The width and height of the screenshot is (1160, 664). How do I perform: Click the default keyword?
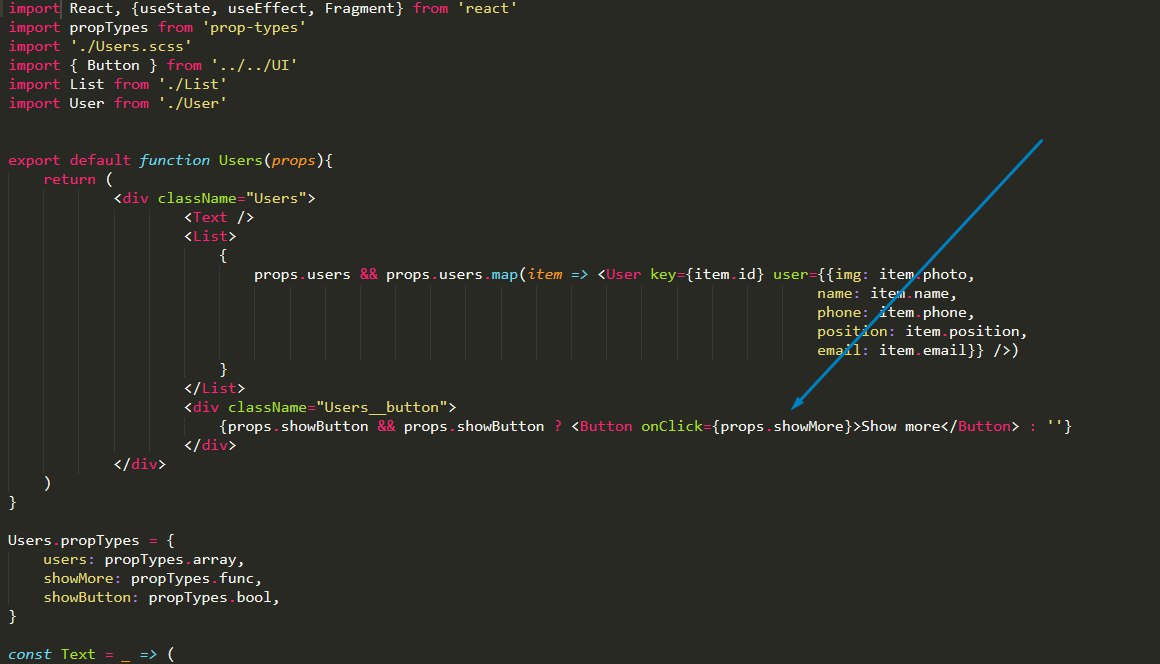click(100, 160)
